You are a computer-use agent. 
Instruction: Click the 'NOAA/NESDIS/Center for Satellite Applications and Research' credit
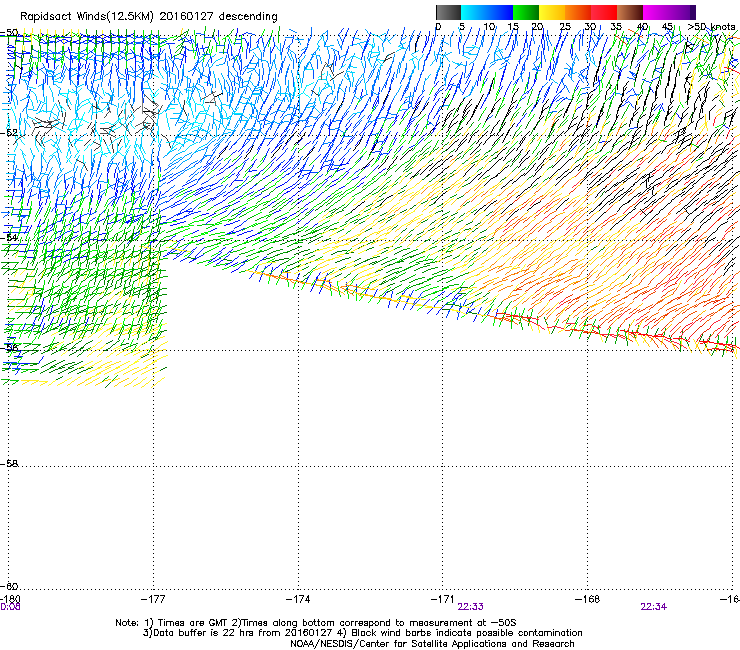point(432,644)
